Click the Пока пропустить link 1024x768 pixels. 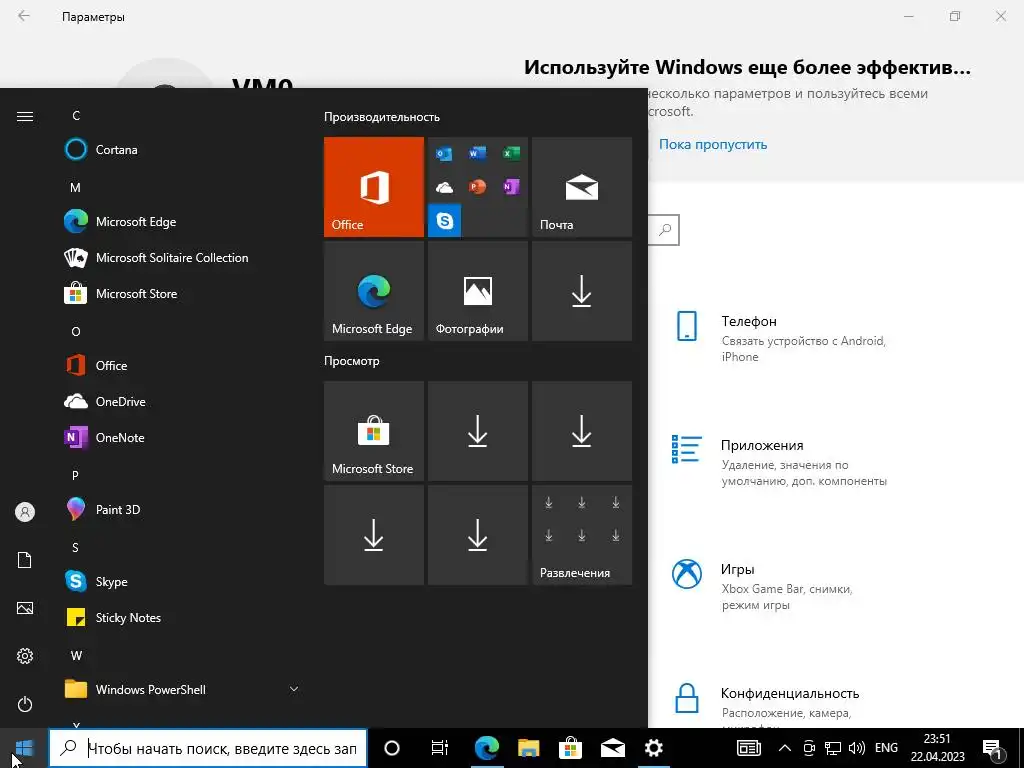point(712,144)
